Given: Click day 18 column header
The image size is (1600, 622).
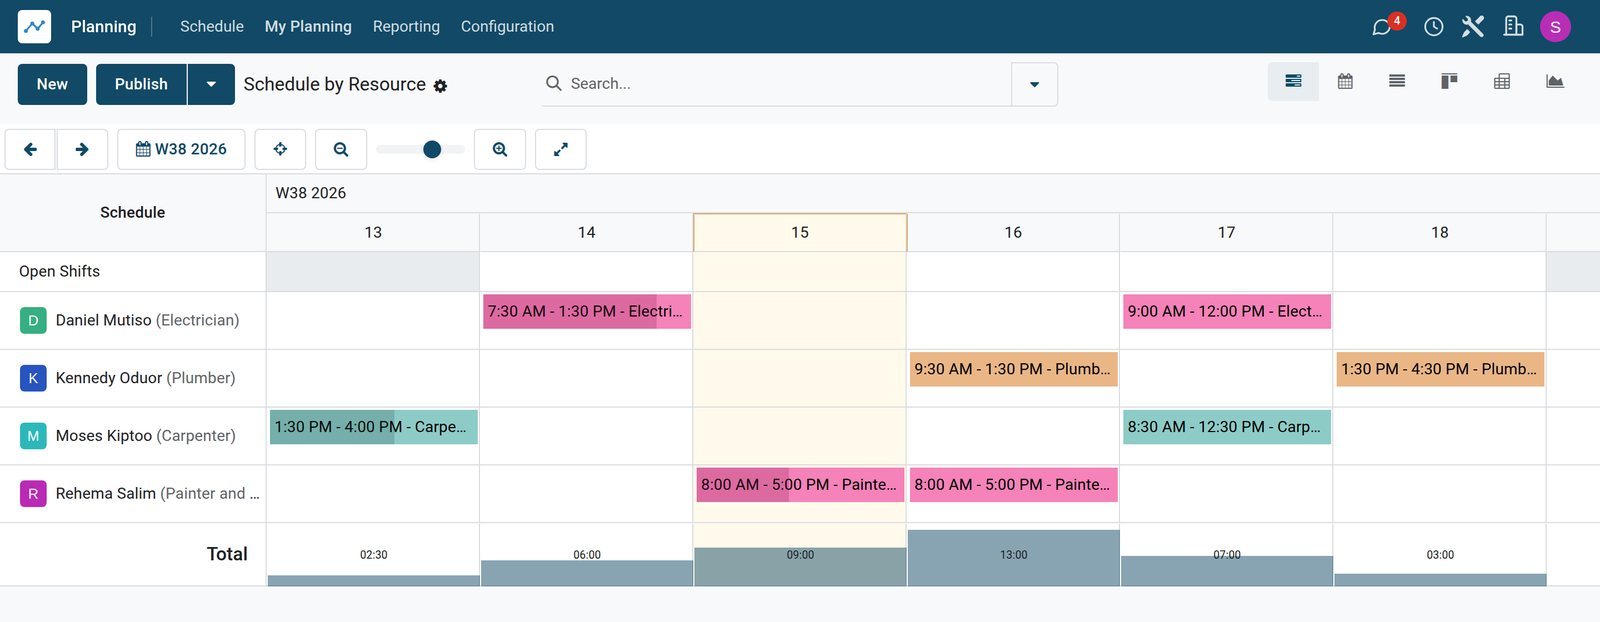Looking at the screenshot, I should [1440, 232].
